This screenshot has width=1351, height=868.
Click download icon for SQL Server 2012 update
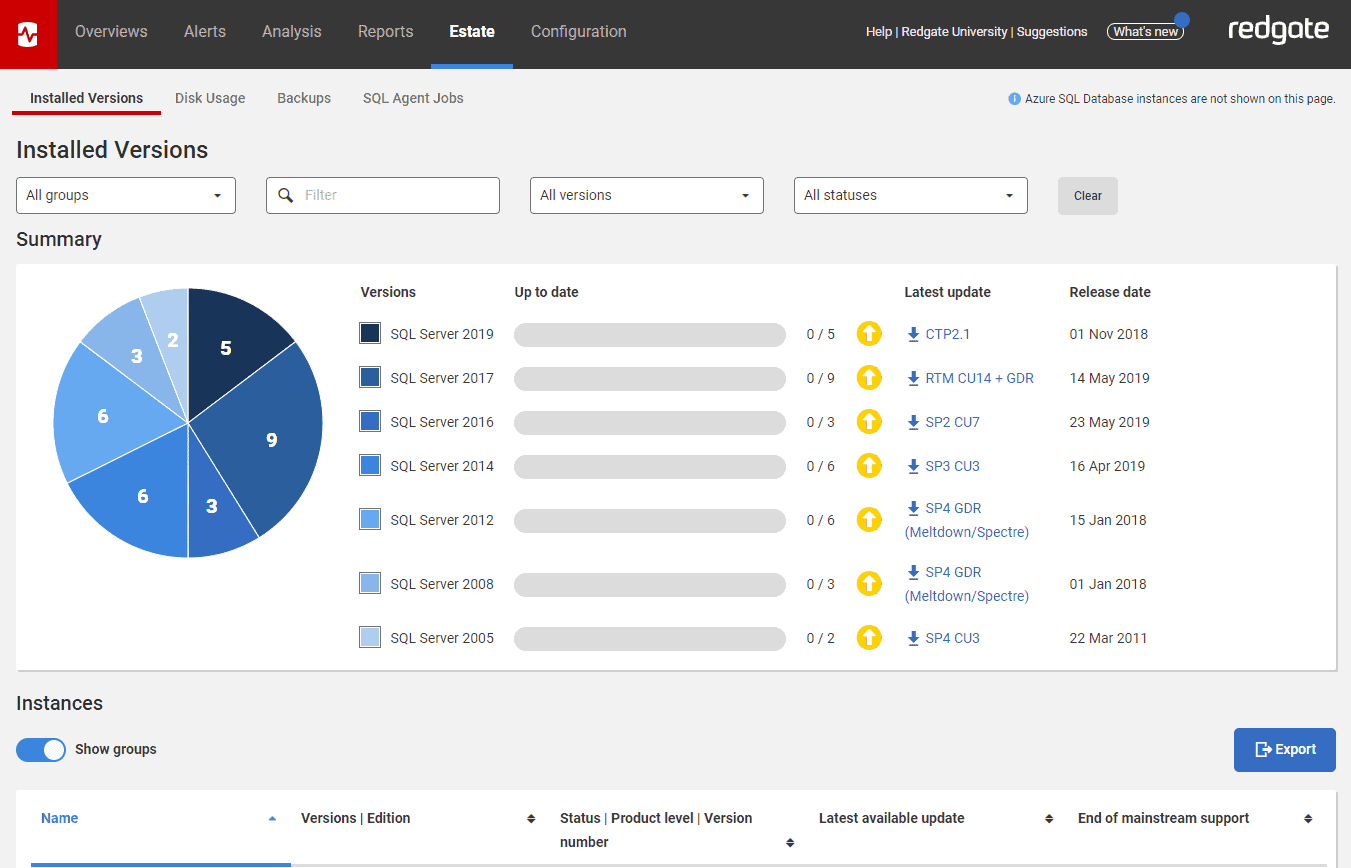(x=913, y=508)
